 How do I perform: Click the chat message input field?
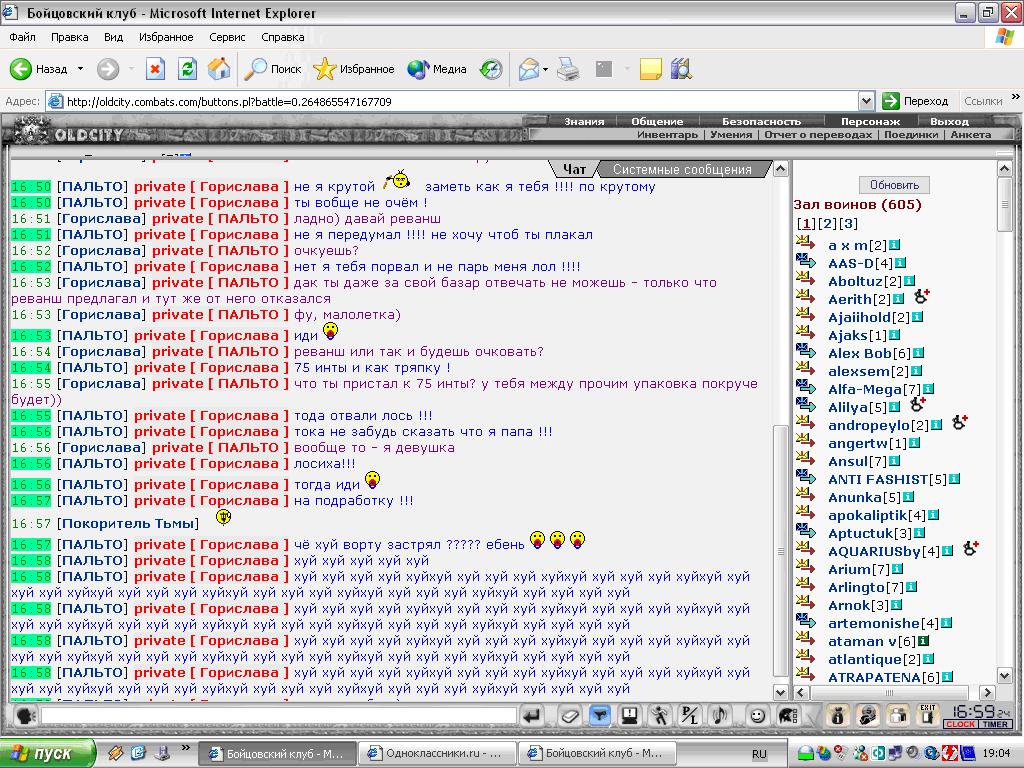[279, 716]
